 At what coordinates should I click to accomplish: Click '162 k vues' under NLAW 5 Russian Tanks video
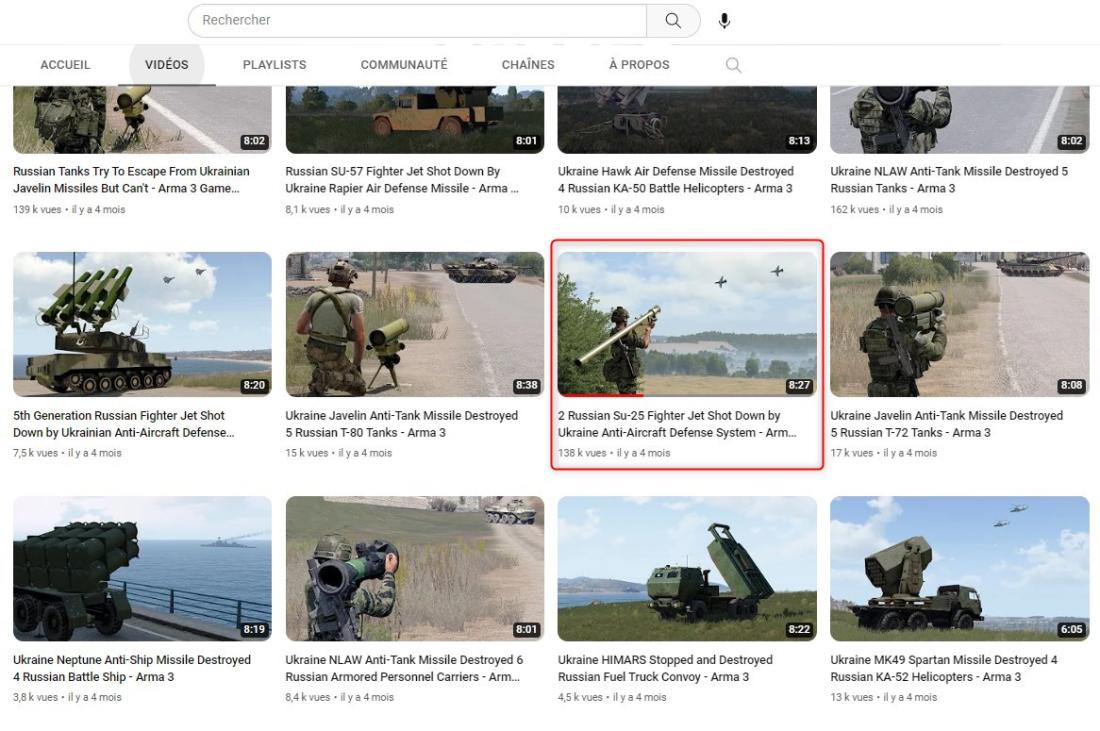click(854, 209)
